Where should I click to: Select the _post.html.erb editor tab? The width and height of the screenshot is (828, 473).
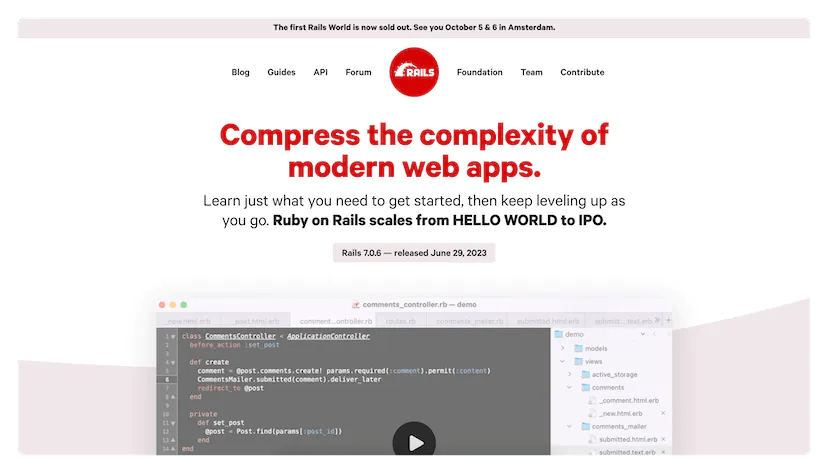[x=256, y=321]
